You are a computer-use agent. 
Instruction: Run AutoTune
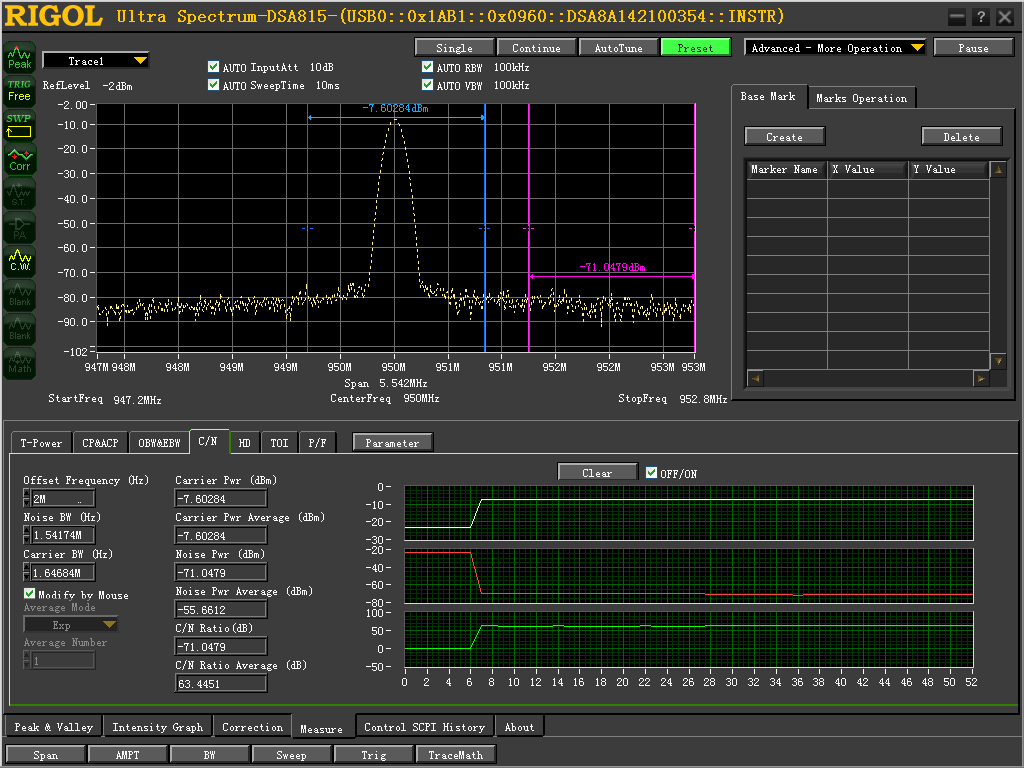pos(618,48)
